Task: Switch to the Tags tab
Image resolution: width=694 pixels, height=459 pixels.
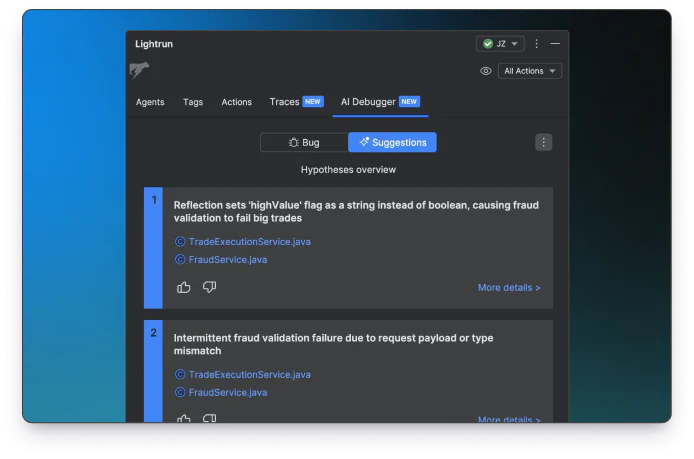Action: pyautogui.click(x=193, y=102)
